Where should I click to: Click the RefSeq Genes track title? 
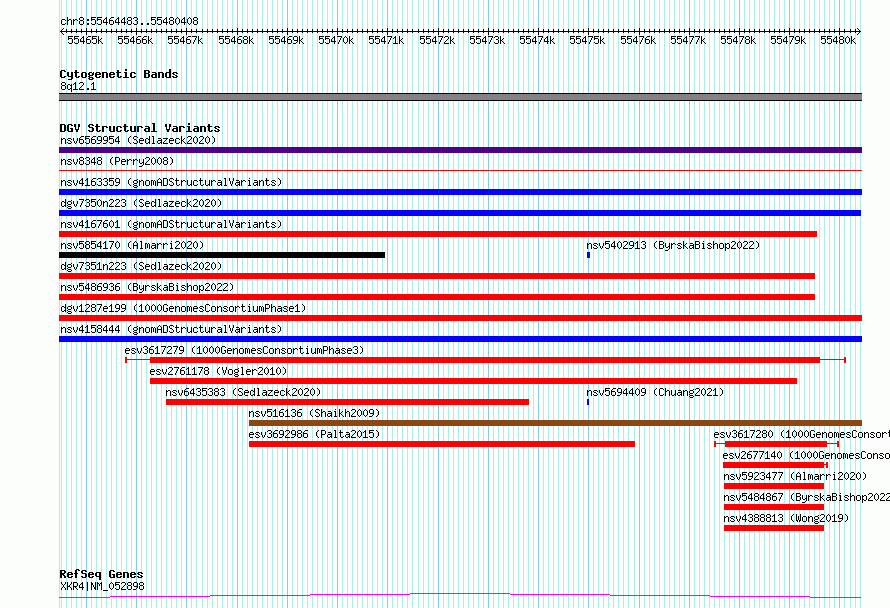pos(101,575)
